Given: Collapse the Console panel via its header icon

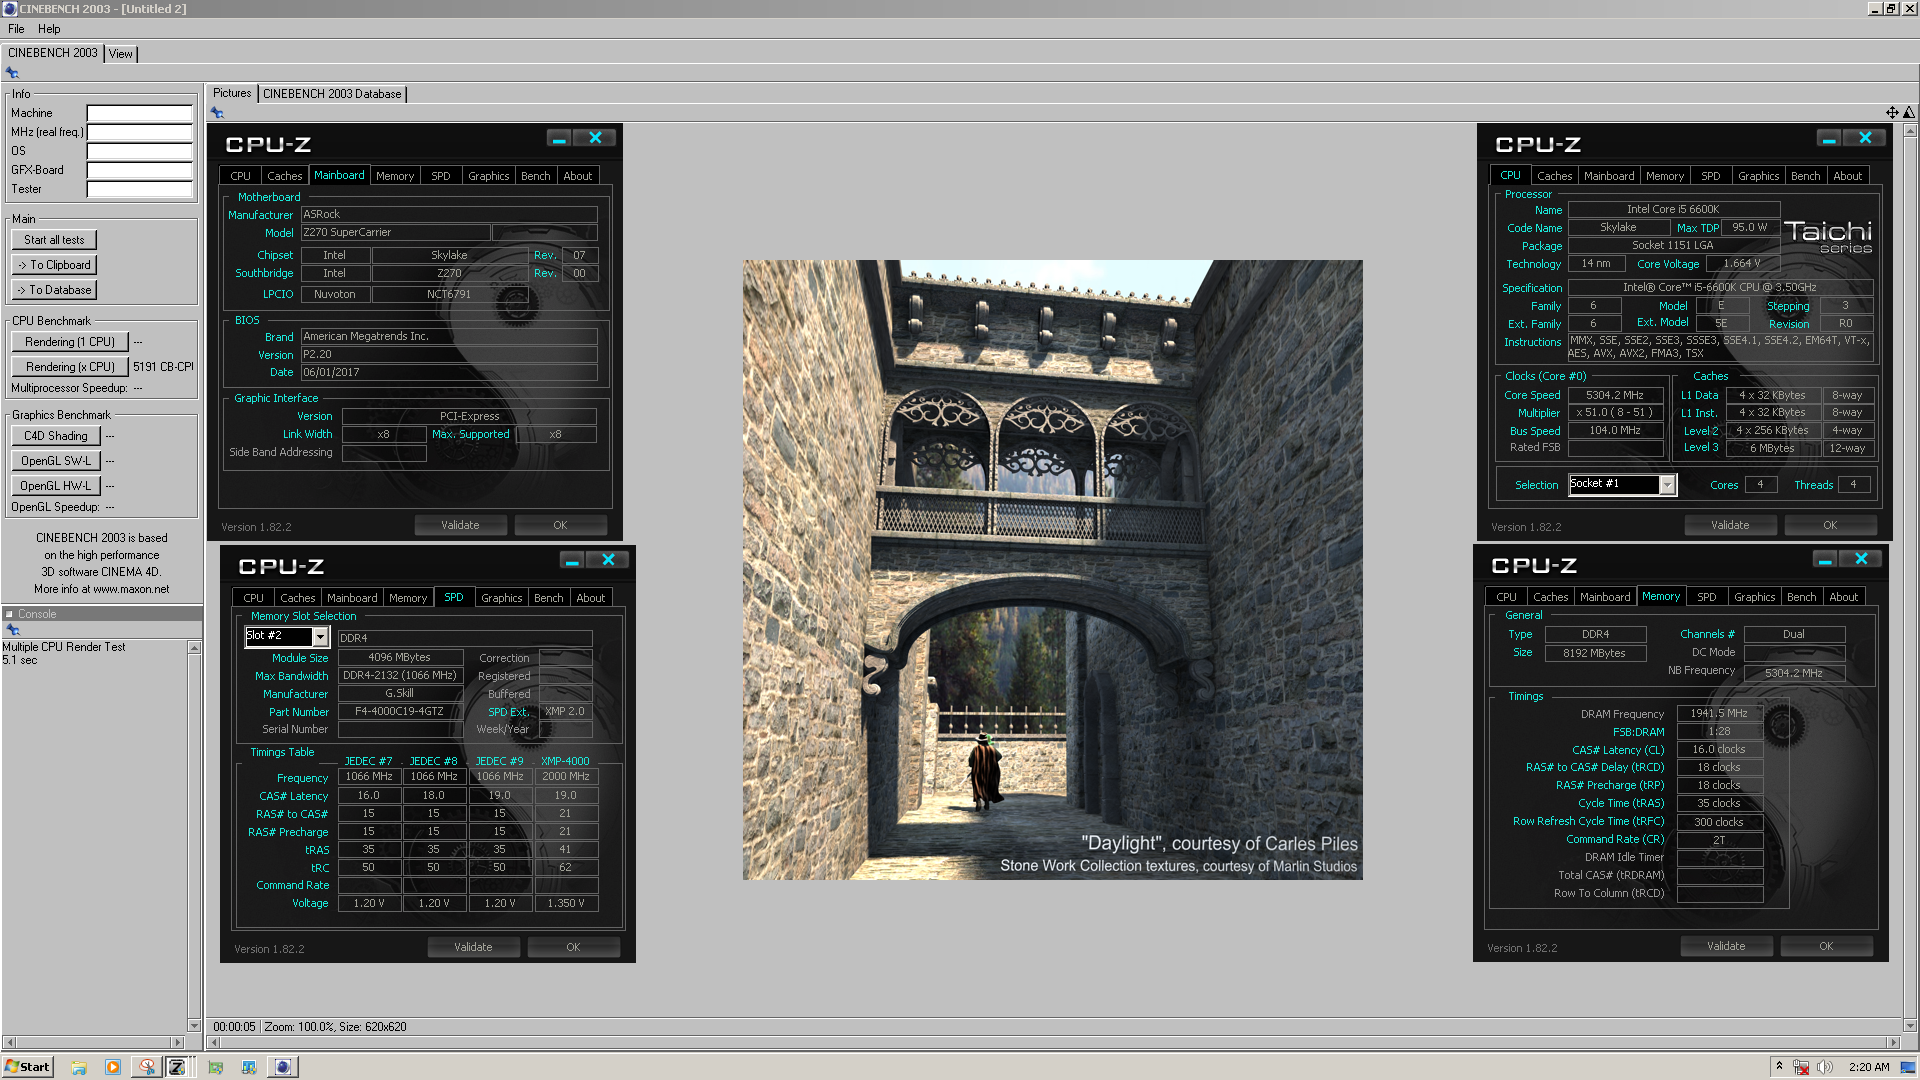Looking at the screenshot, I should 9,614.
